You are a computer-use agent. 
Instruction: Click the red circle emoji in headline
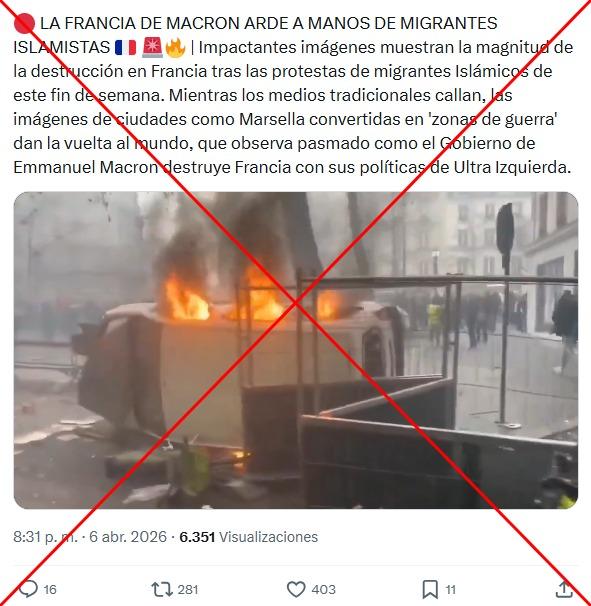(x=24, y=24)
